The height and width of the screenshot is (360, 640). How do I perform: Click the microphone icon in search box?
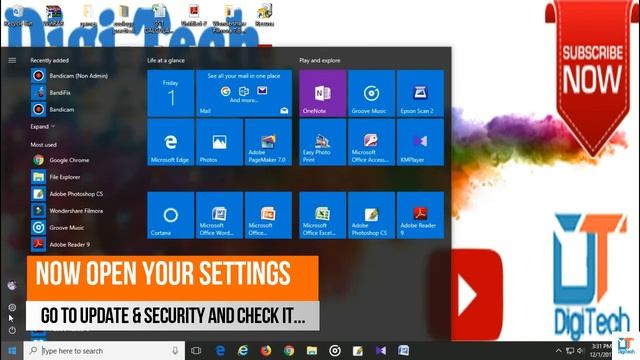tap(175, 351)
